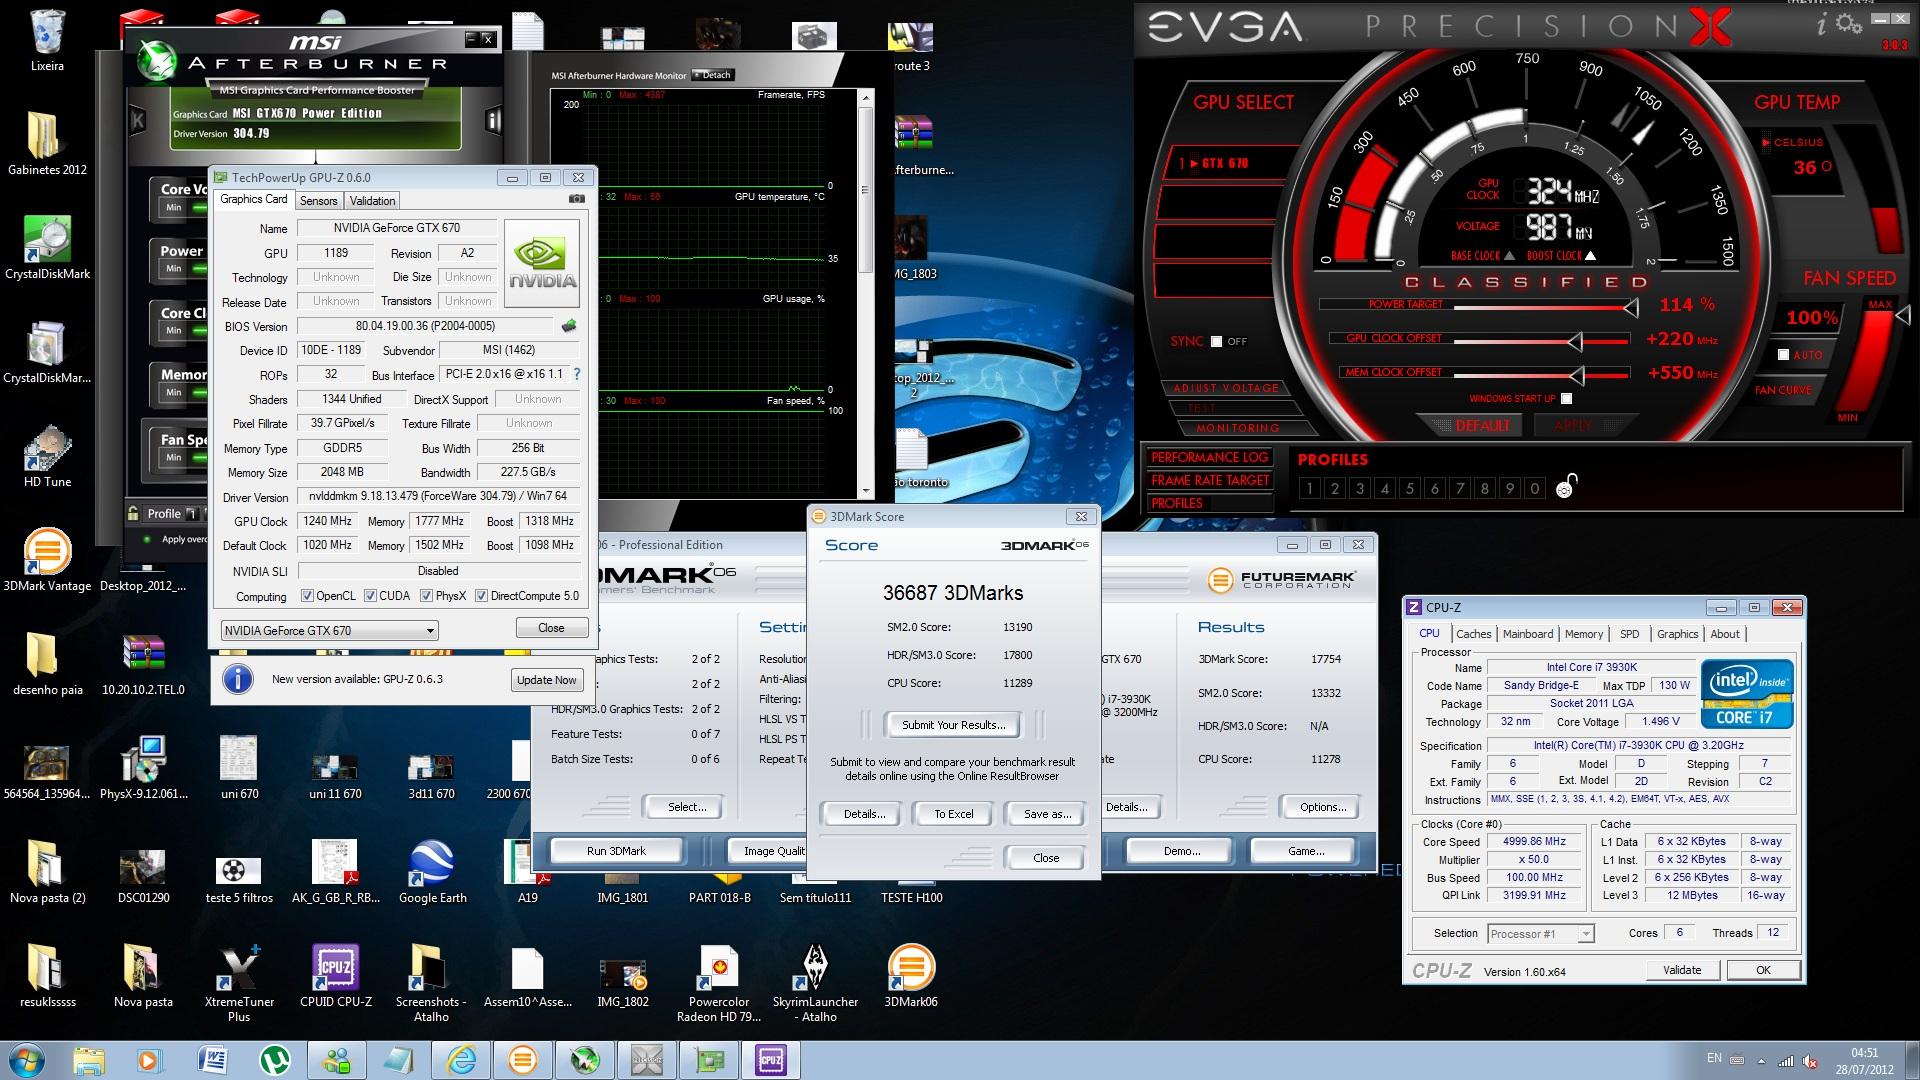Screen dimensions: 1920x1080
Task: Click Submit Your Results button
Action: pyautogui.click(x=953, y=725)
